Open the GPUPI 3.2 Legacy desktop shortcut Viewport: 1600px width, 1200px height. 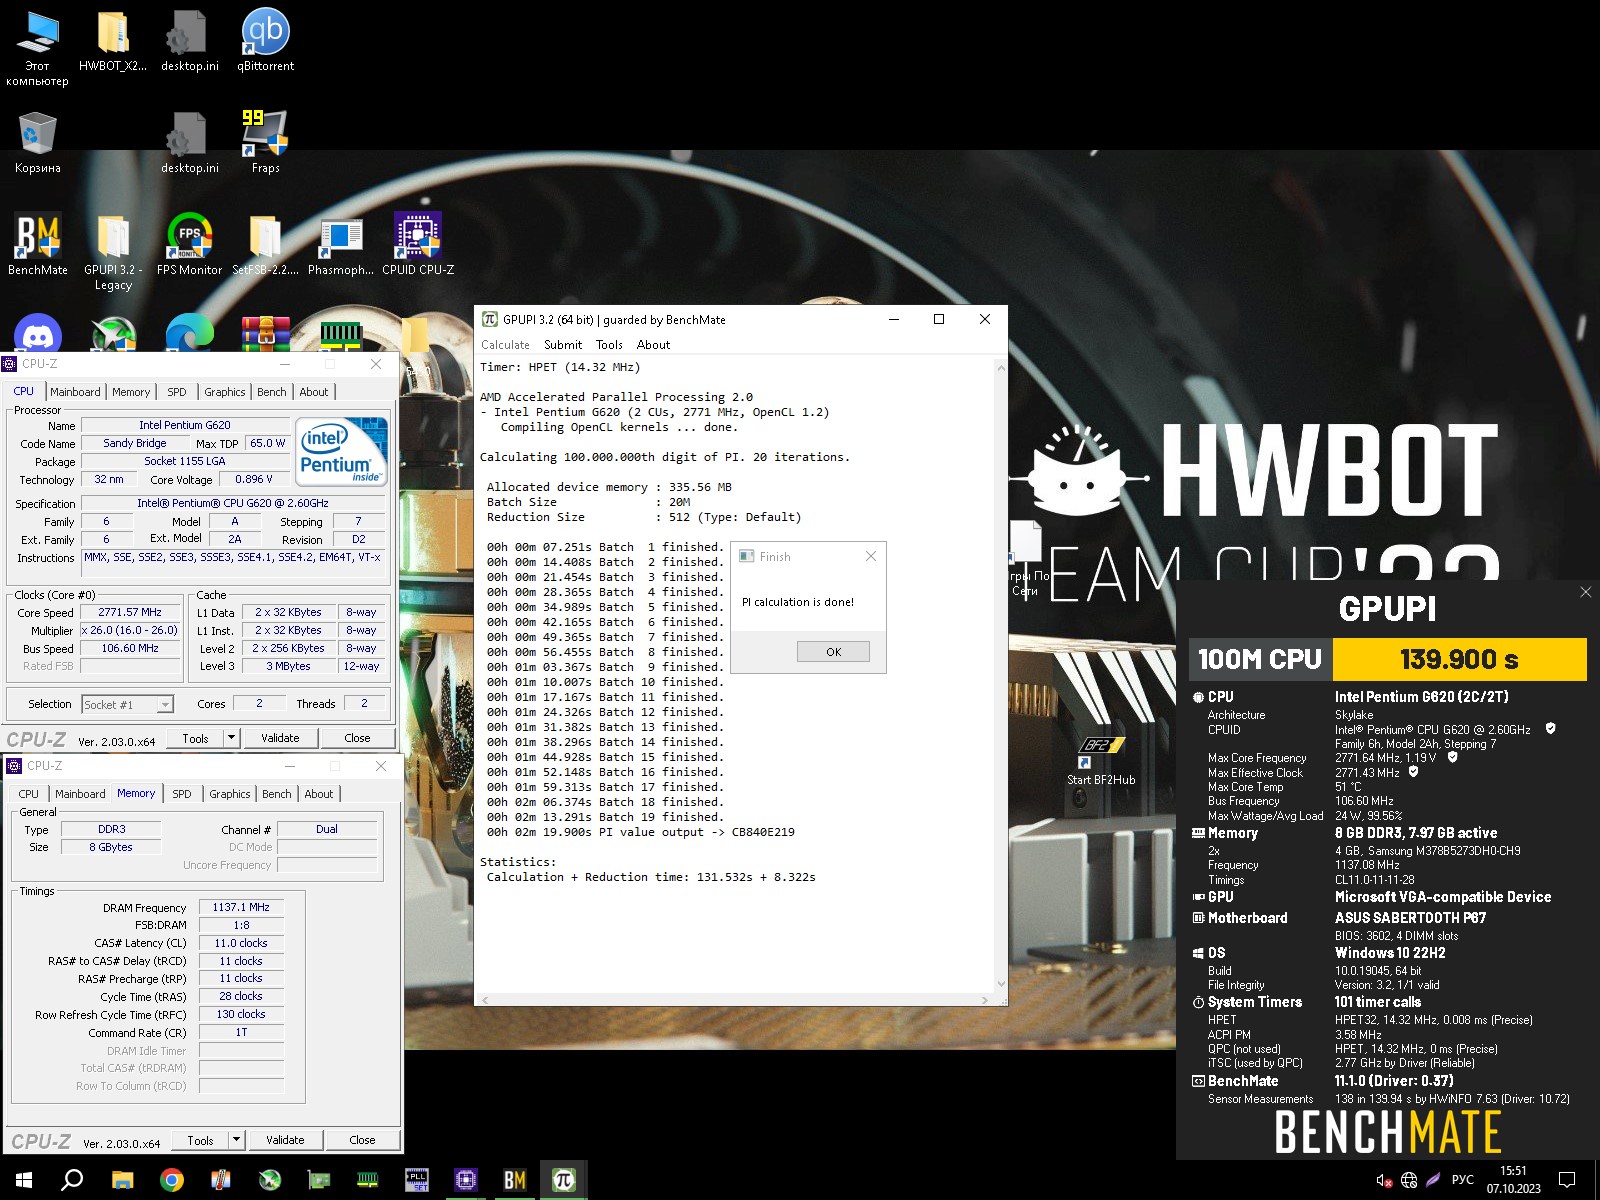point(113,251)
